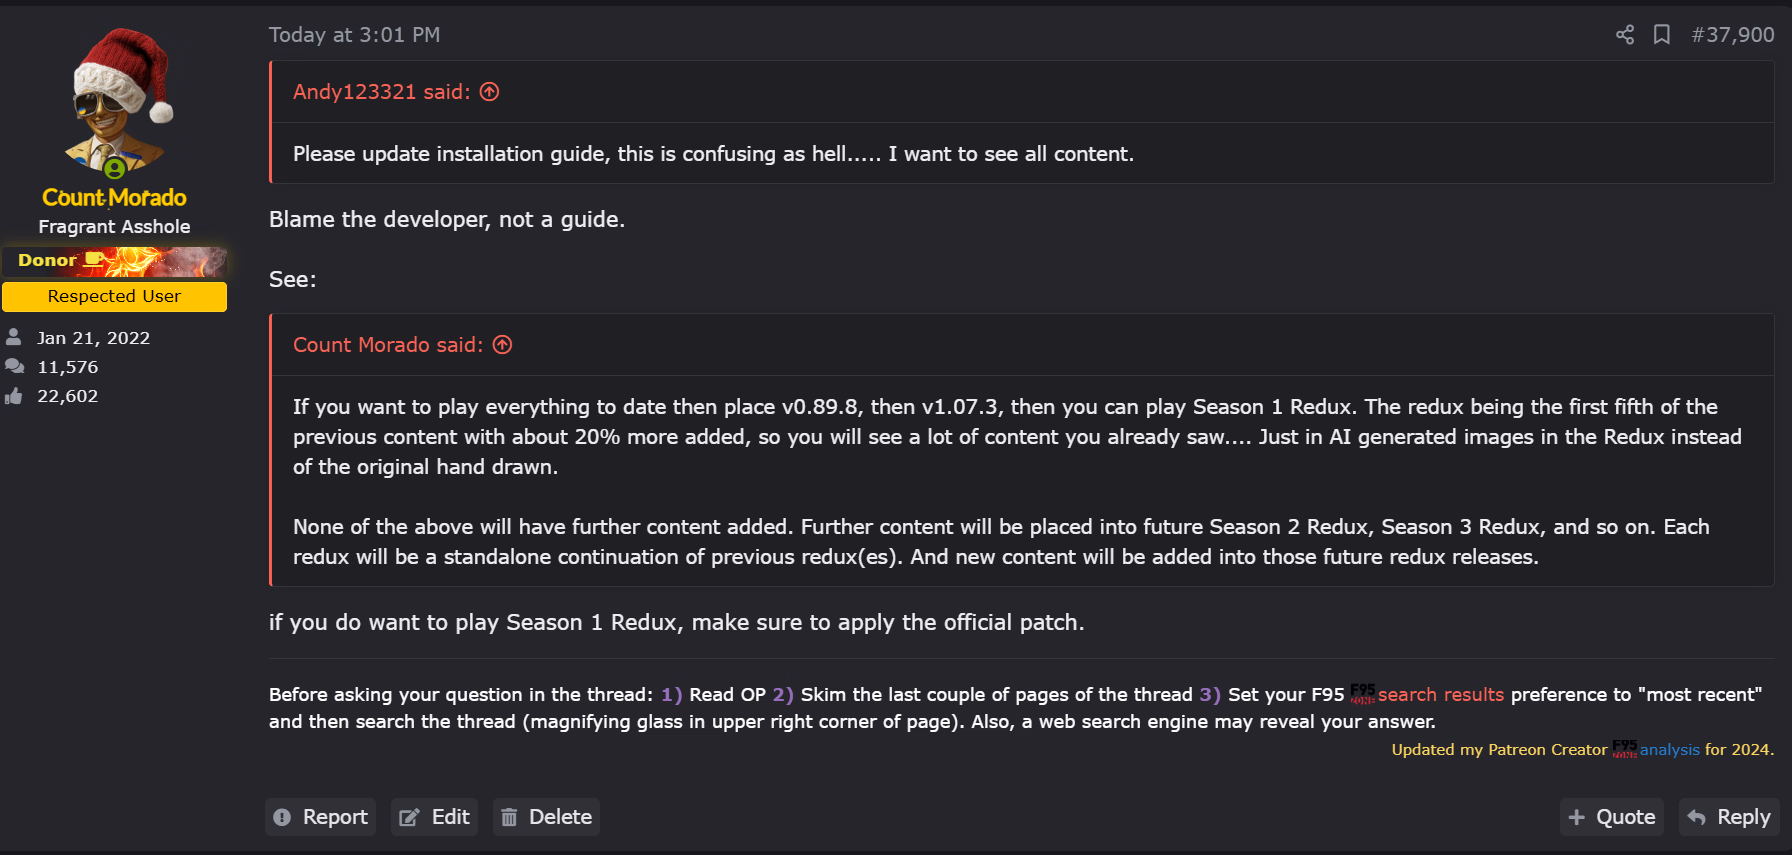Viewport: 1792px width, 855px height.
Task: Add post to multi-quote with Quote
Action: pos(1612,817)
